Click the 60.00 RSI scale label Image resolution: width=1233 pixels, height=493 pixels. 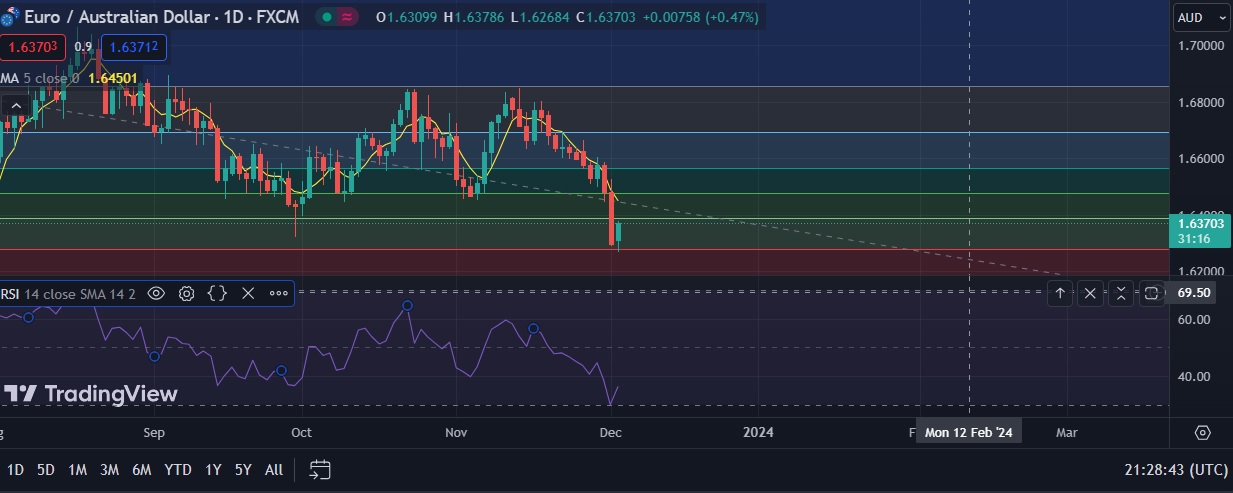click(x=1195, y=320)
